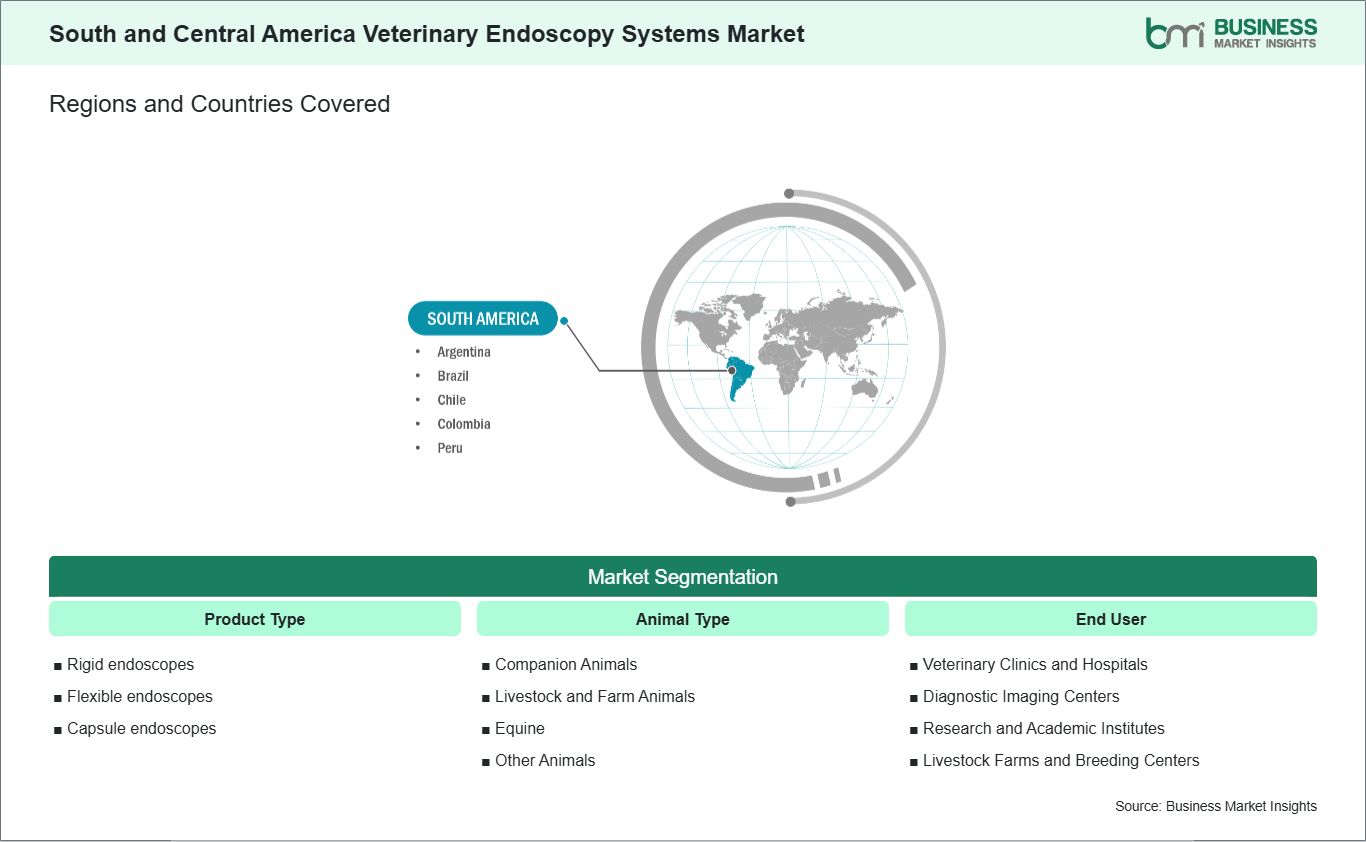Select Chile in the country list
The width and height of the screenshot is (1366, 842).
tap(452, 400)
